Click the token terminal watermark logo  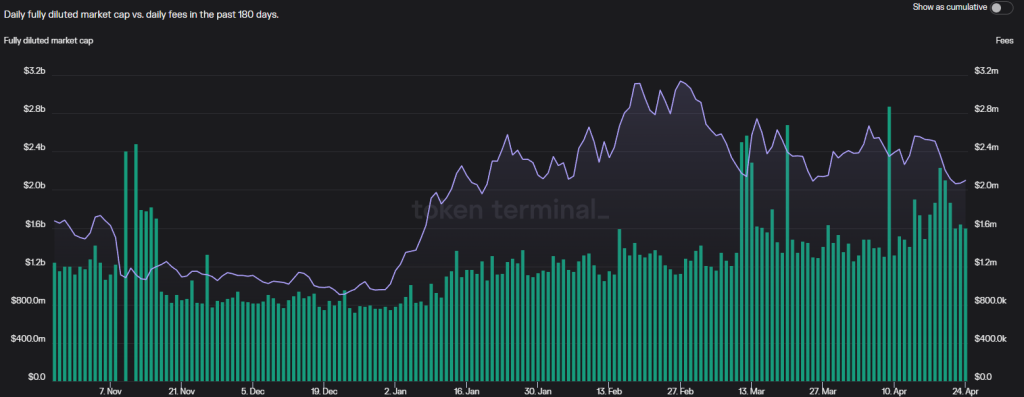[x=511, y=210]
